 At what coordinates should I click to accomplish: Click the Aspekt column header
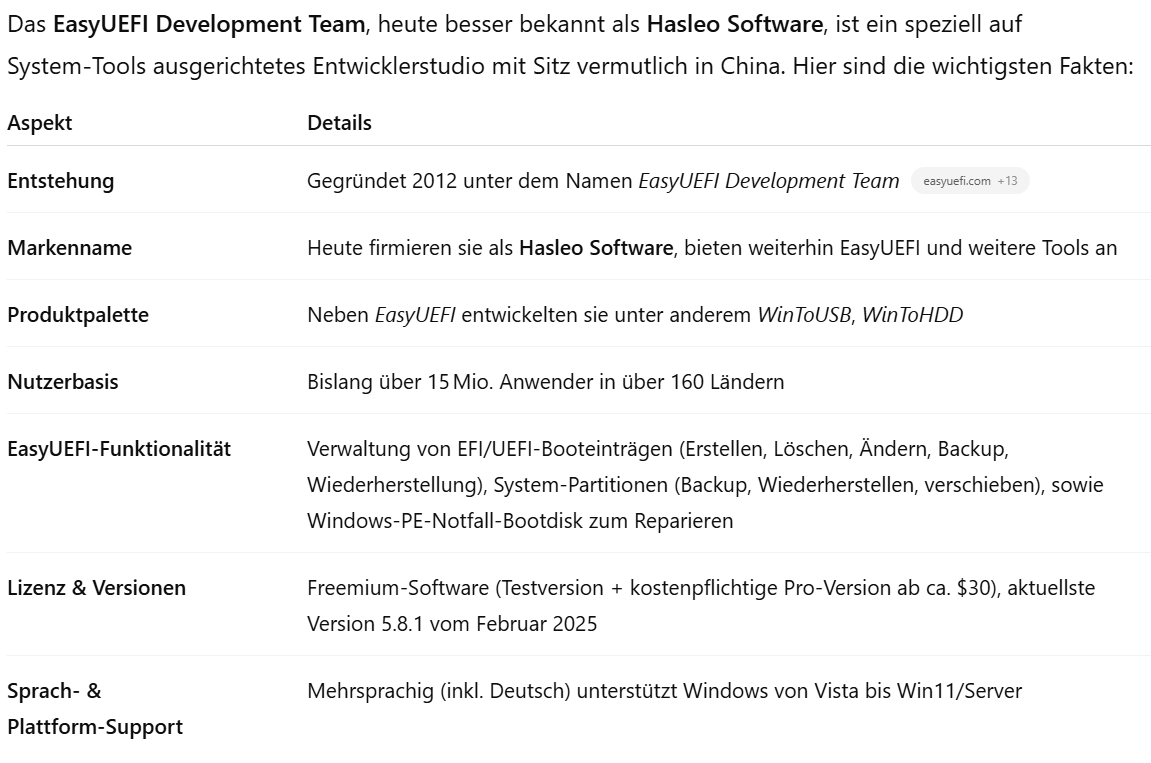tap(40, 123)
